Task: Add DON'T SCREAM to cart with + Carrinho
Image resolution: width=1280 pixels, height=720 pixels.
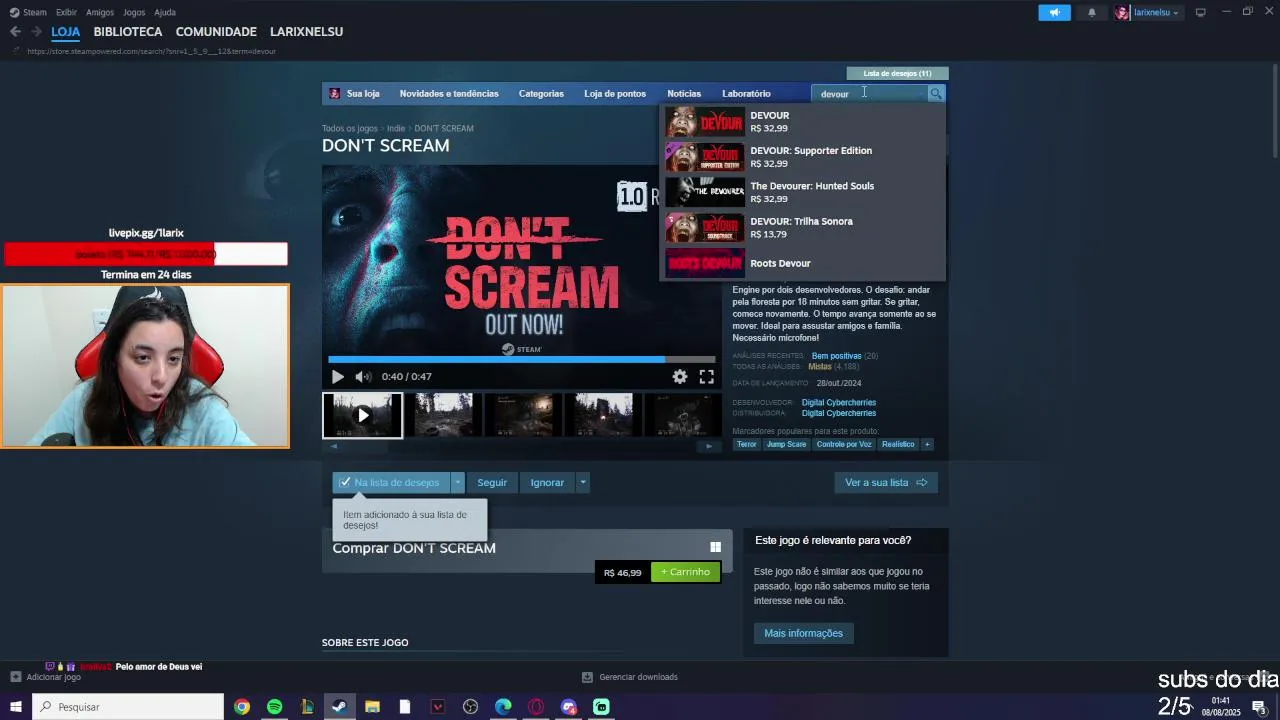Action: [685, 572]
